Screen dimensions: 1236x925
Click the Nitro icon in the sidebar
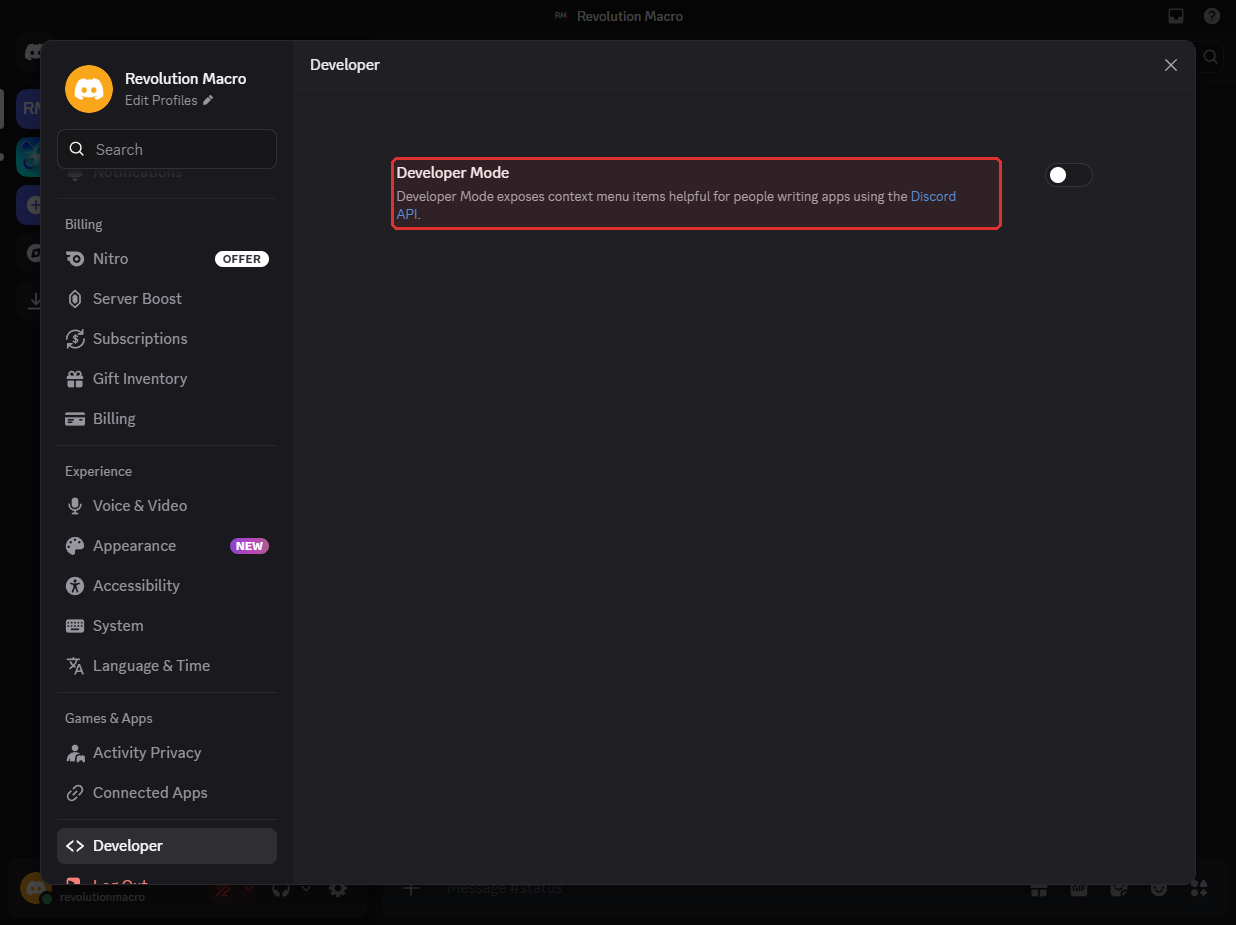point(75,258)
